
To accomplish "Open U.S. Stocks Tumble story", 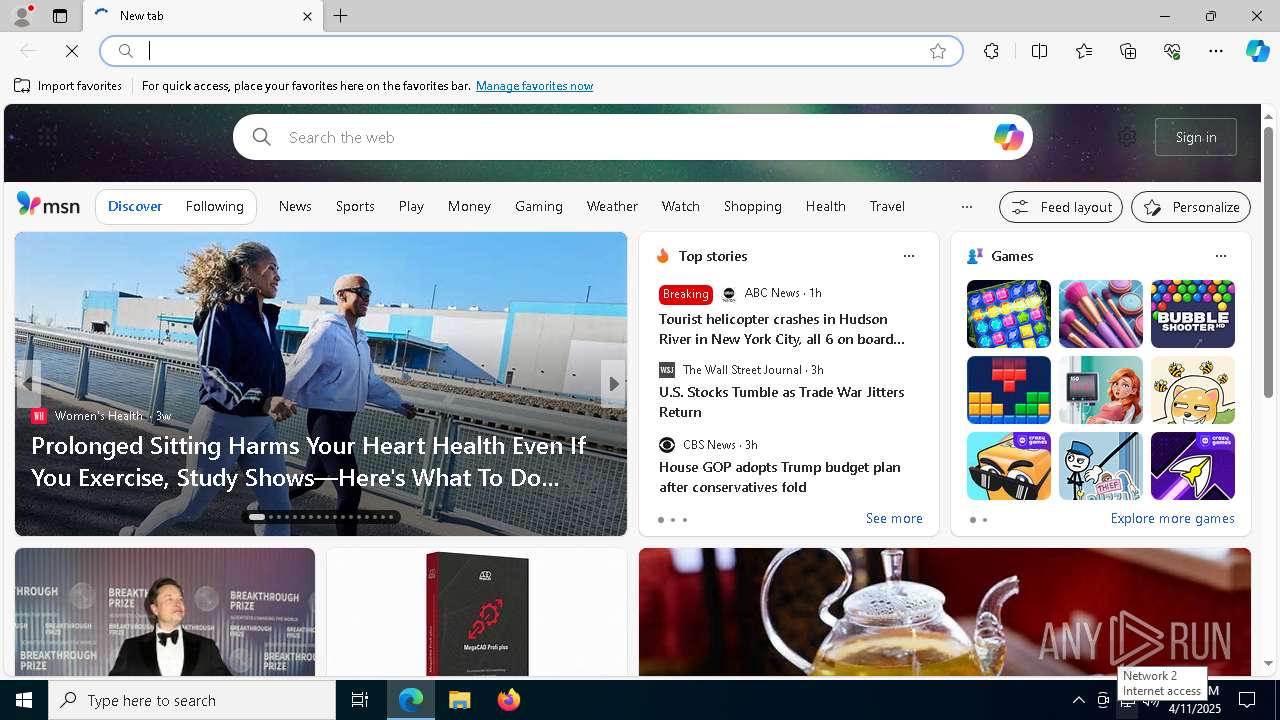I will [782, 402].
